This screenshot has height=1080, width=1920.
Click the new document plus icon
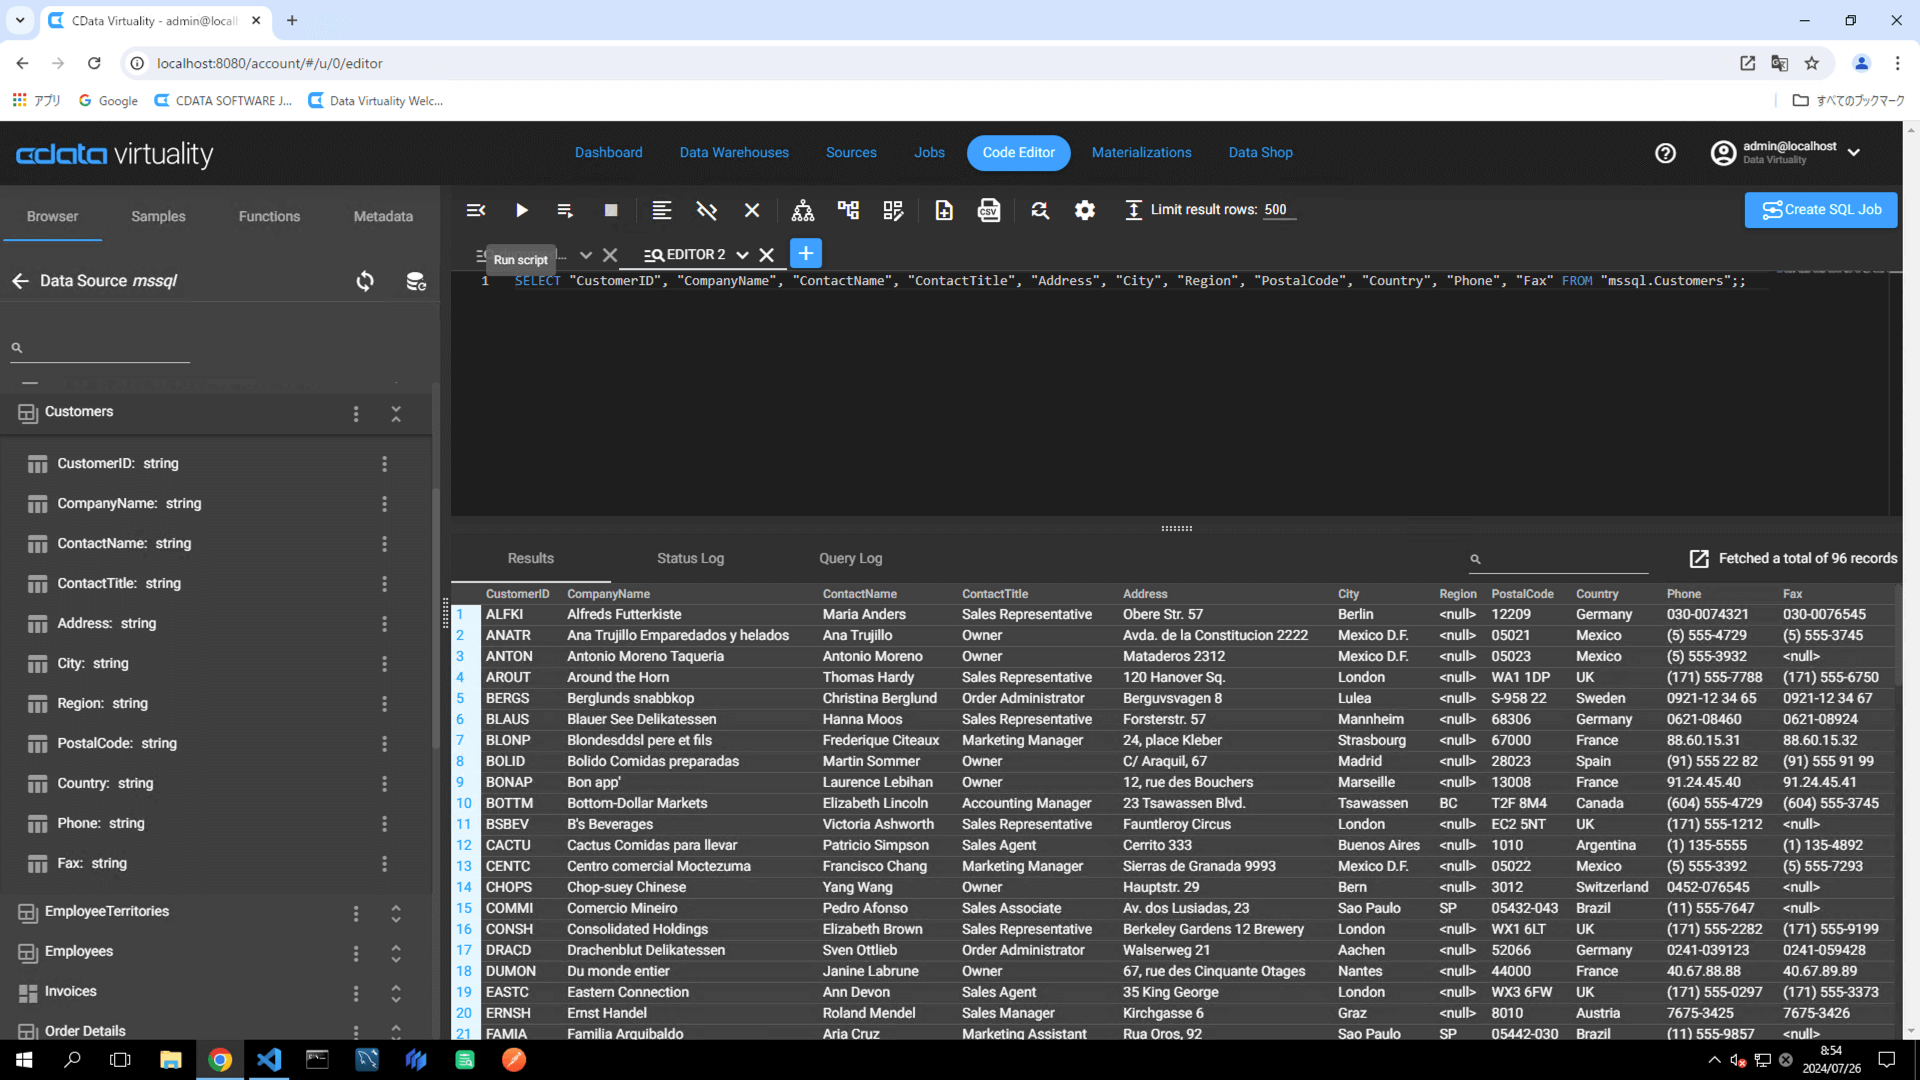click(943, 210)
